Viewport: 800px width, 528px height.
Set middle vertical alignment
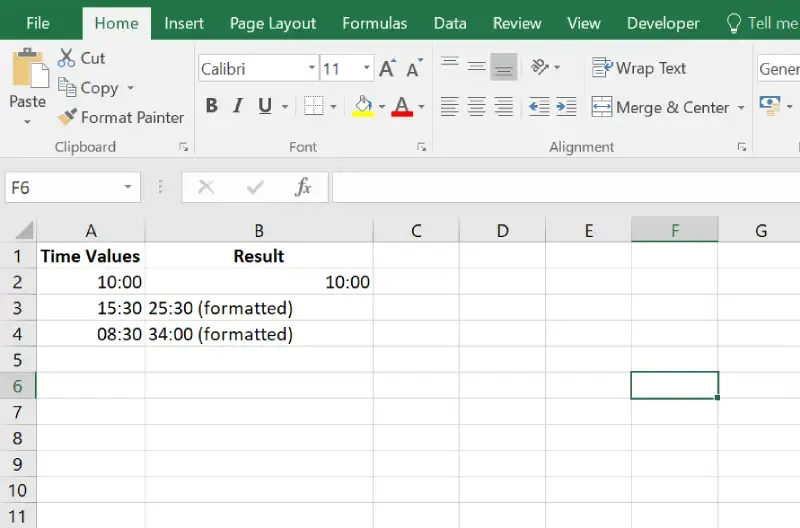click(477, 67)
